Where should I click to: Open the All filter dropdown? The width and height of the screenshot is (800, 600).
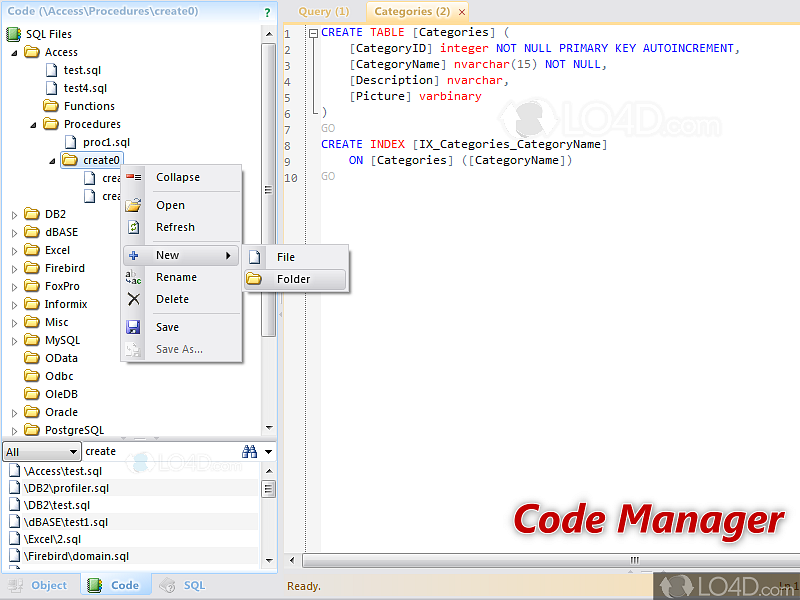click(x=41, y=452)
